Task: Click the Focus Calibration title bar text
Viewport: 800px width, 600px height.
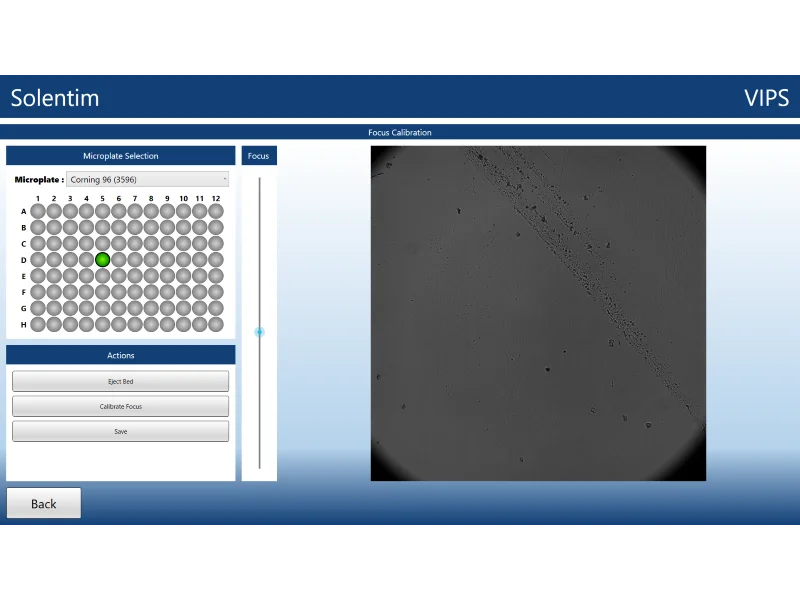Action: point(400,133)
